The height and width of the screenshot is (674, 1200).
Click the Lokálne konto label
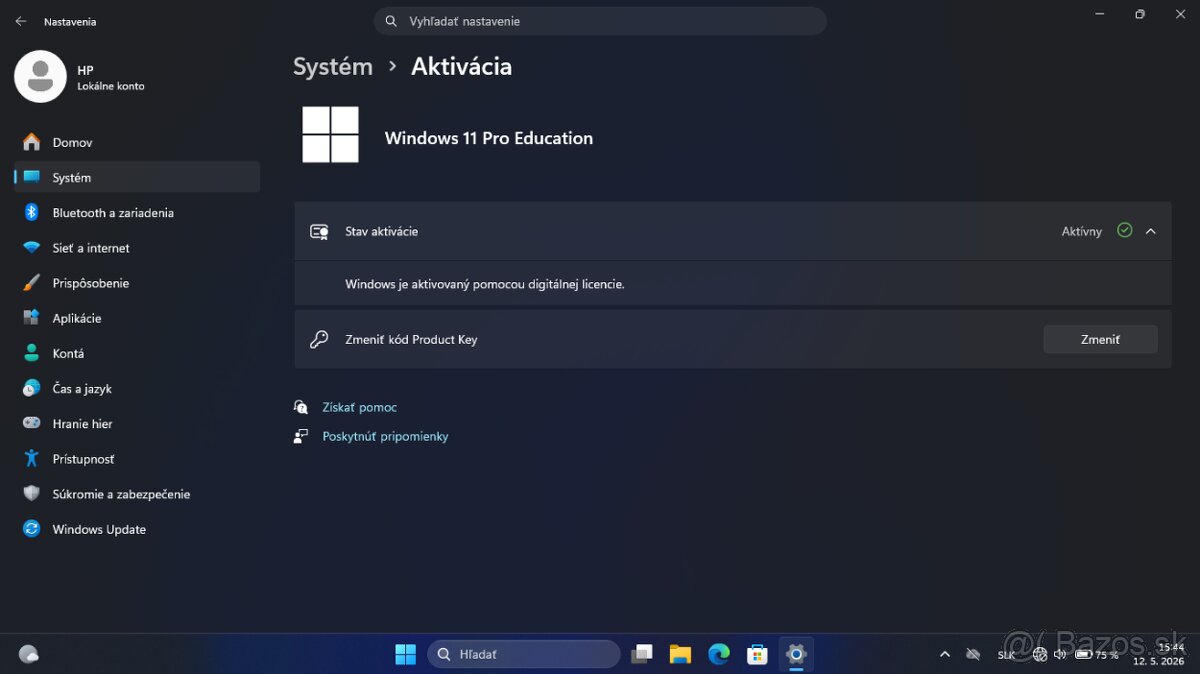pyautogui.click(x=111, y=86)
